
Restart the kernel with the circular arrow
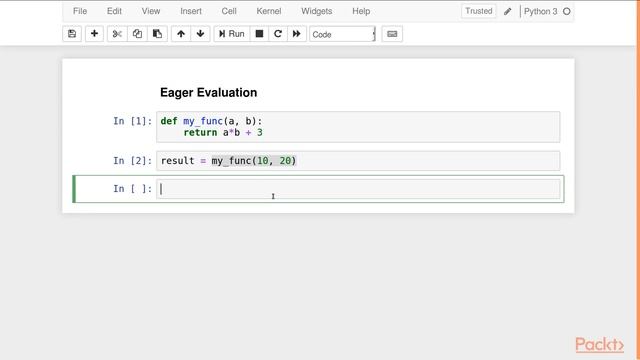pos(278,34)
